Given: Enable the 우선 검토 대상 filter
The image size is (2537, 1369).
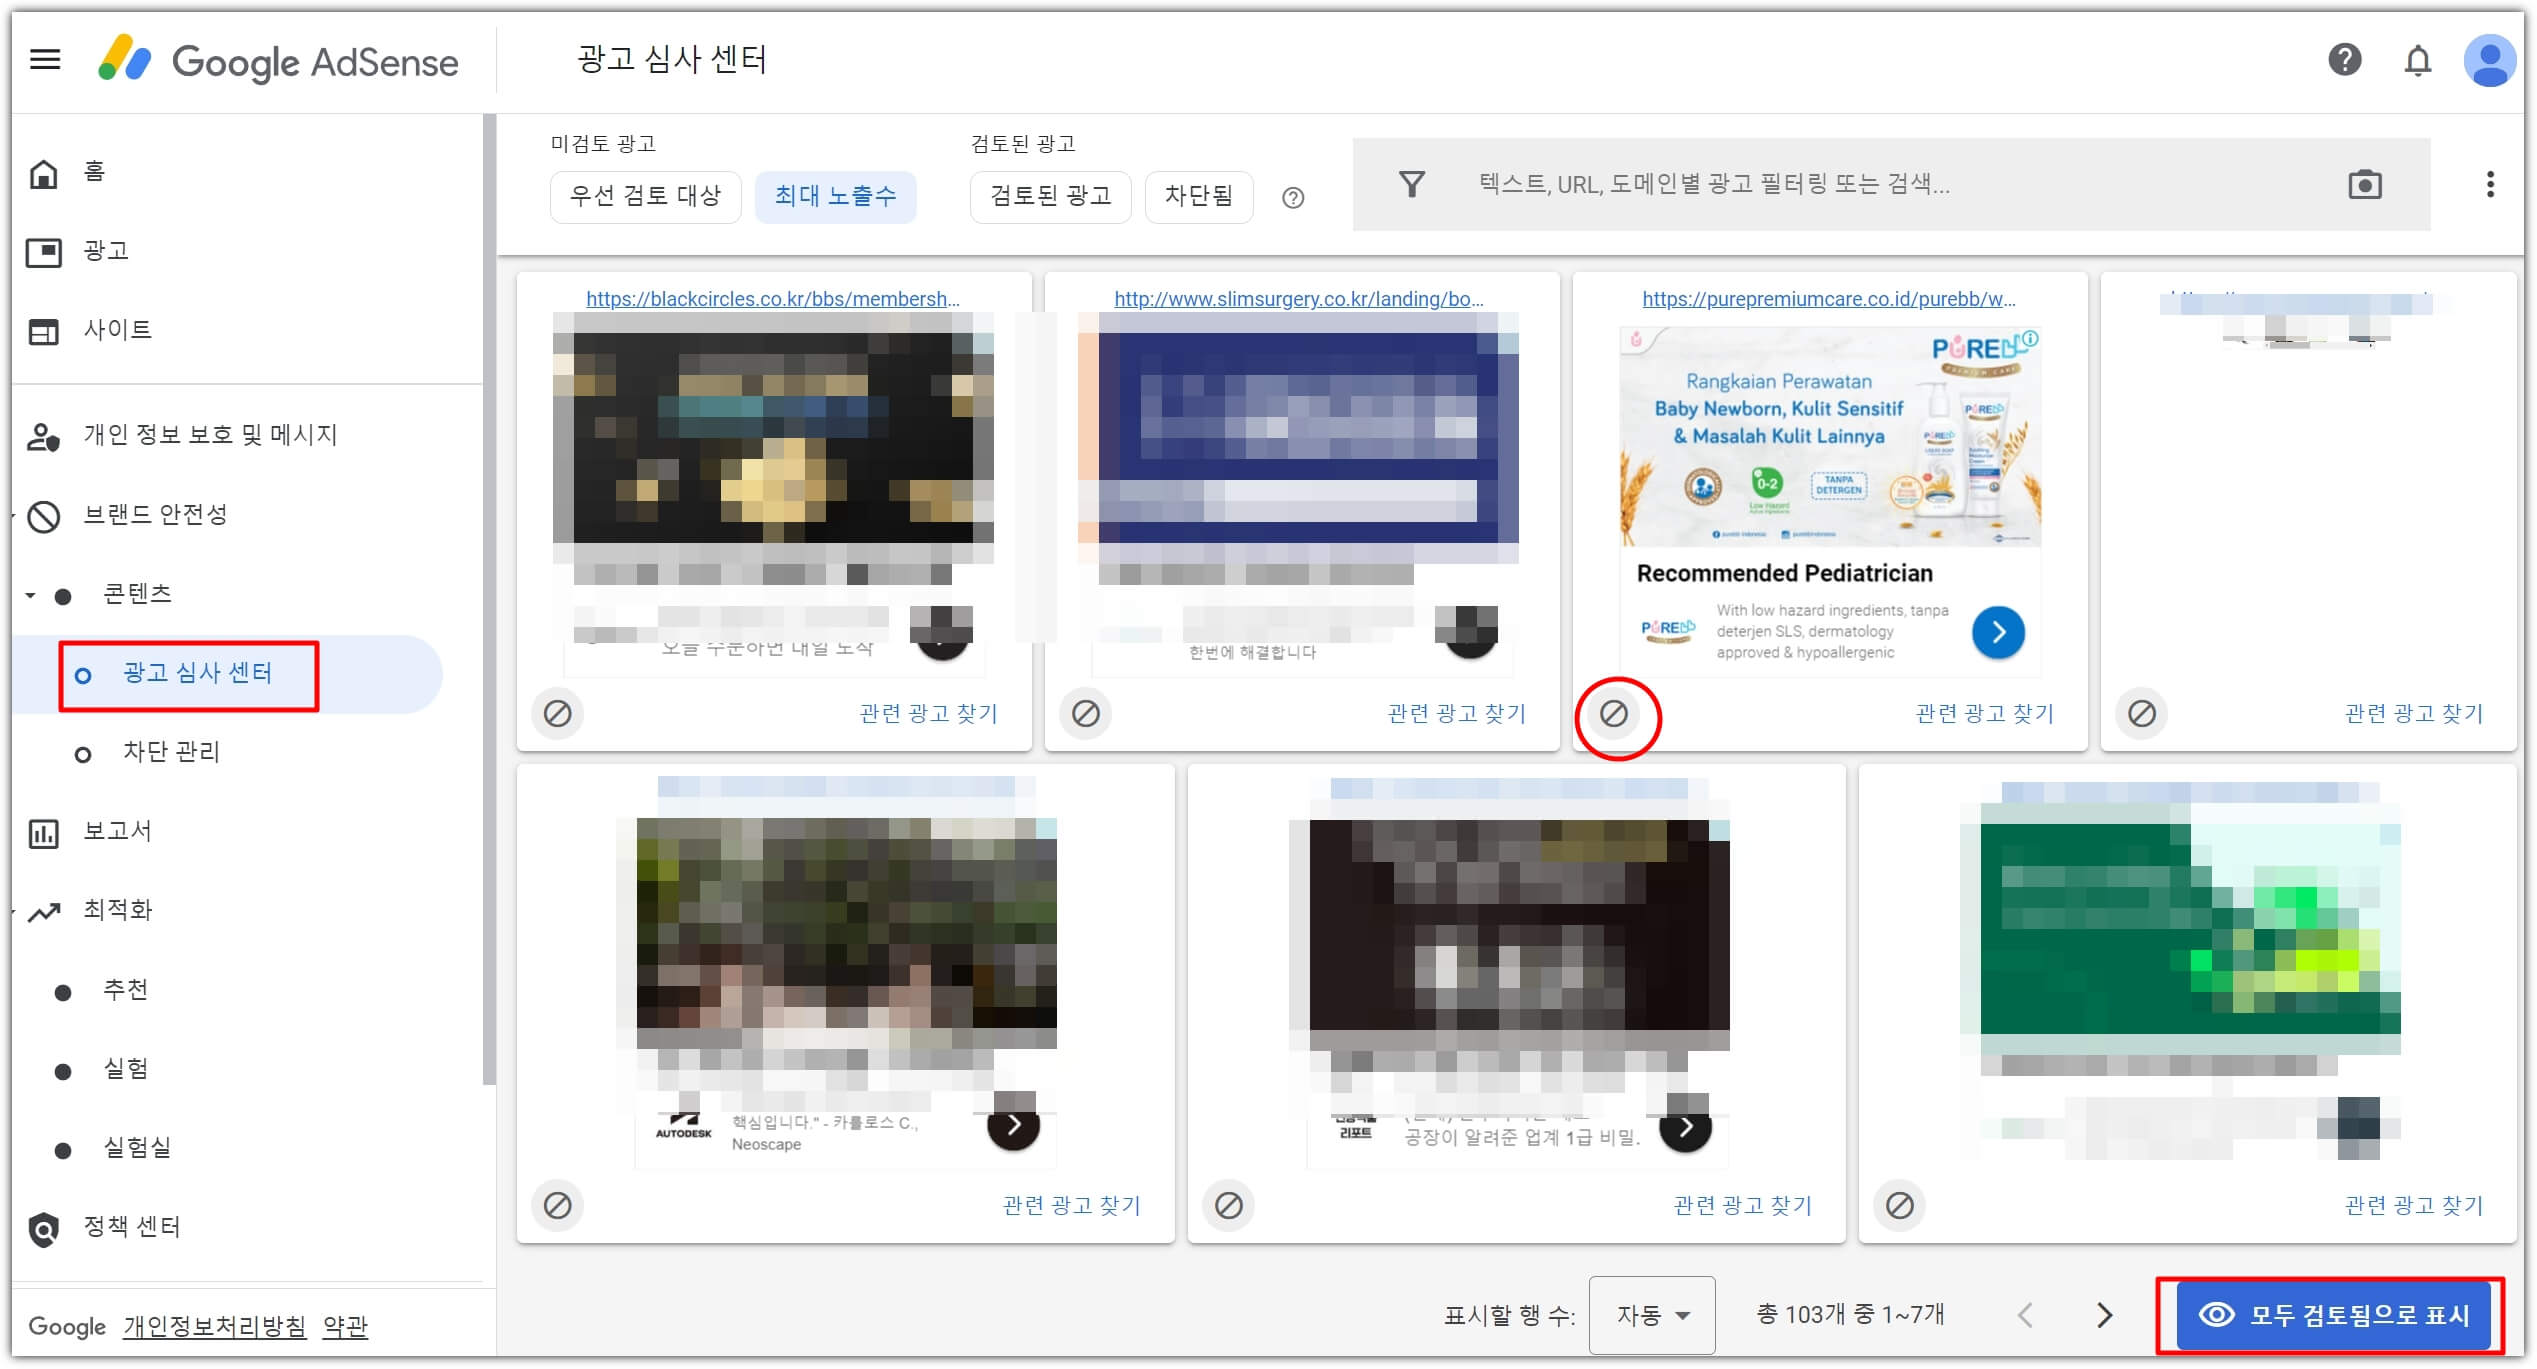Looking at the screenshot, I should coord(645,197).
